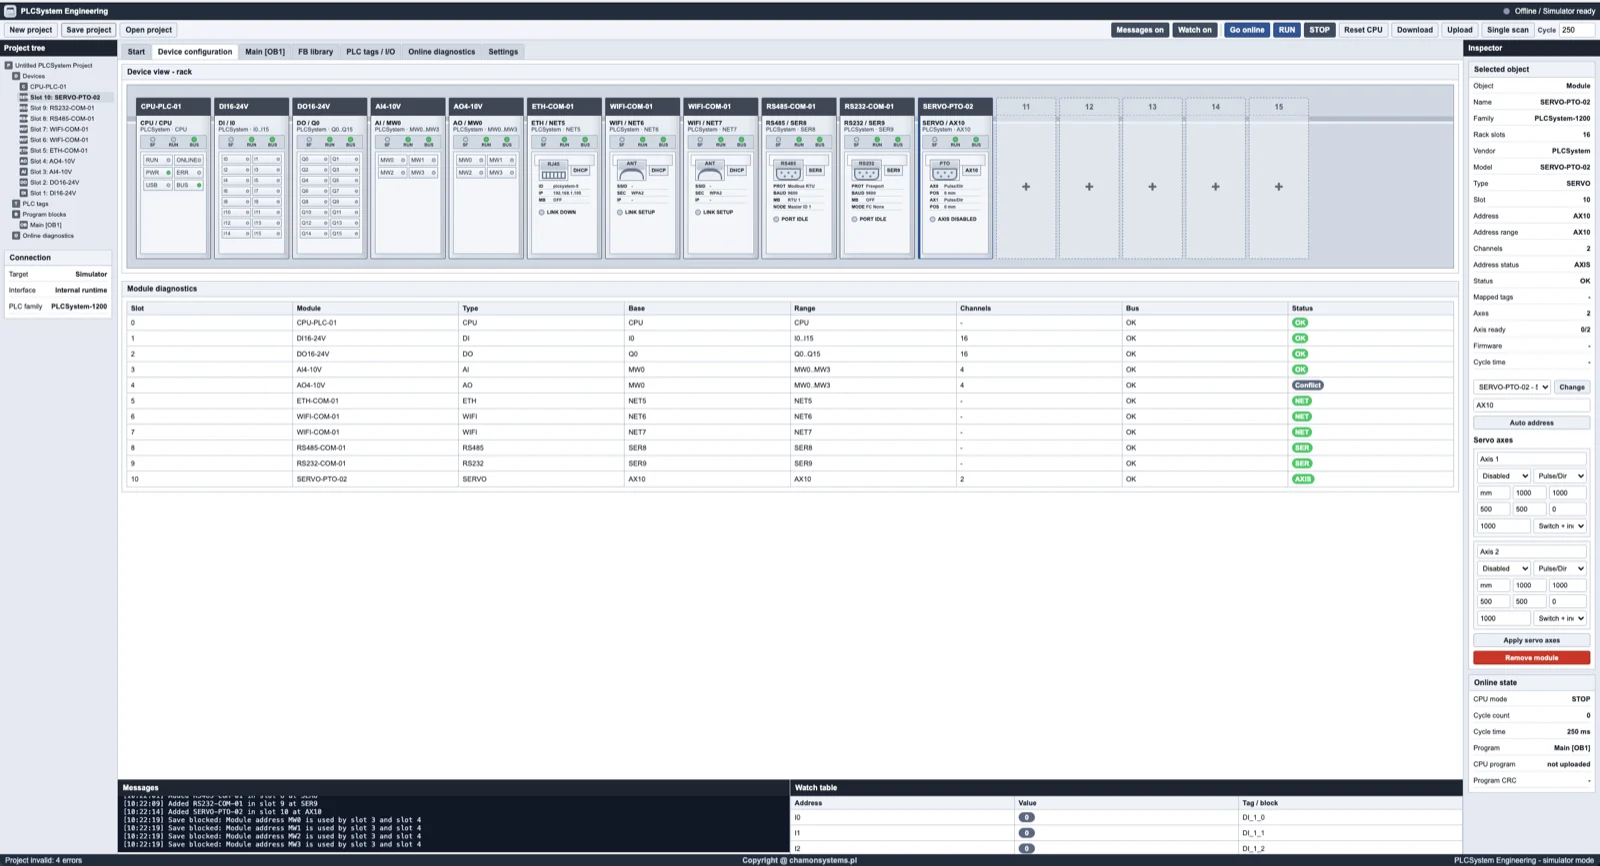Click the Main [OB1] tree block icon

[x=24, y=225]
